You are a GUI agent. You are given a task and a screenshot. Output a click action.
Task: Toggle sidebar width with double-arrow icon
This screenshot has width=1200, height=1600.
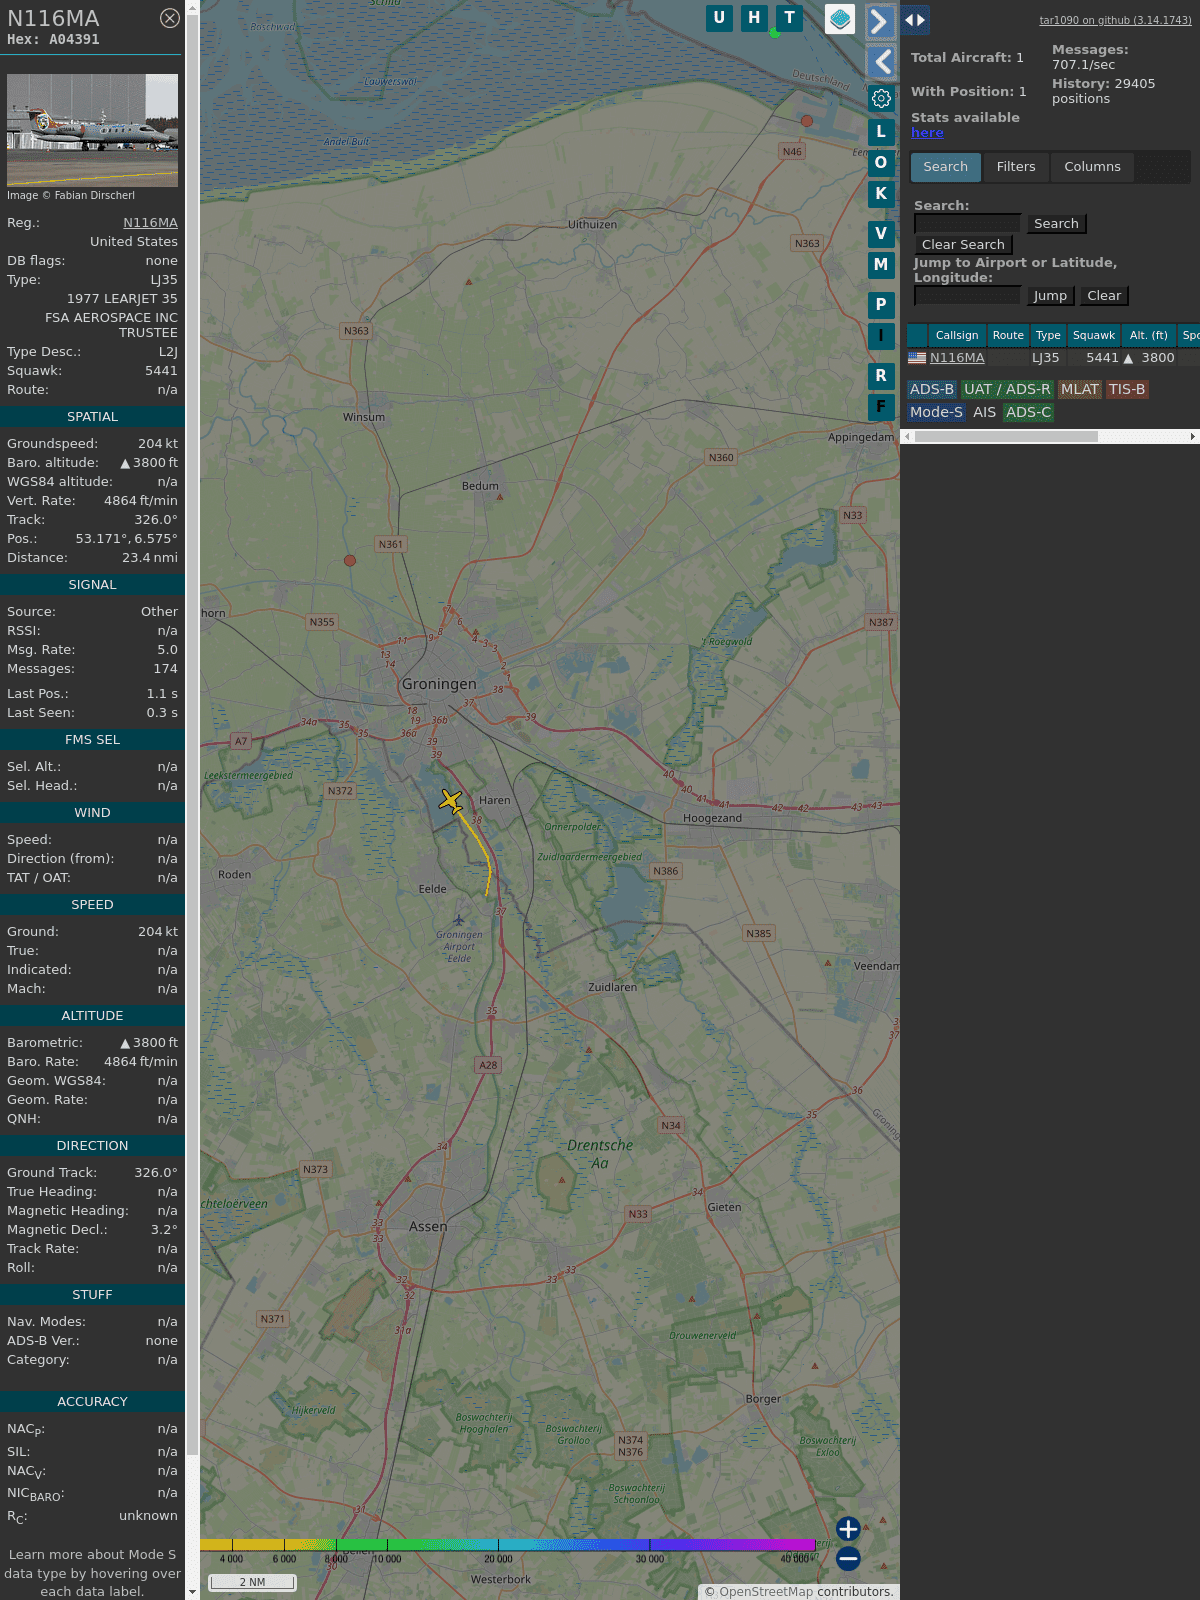click(915, 19)
